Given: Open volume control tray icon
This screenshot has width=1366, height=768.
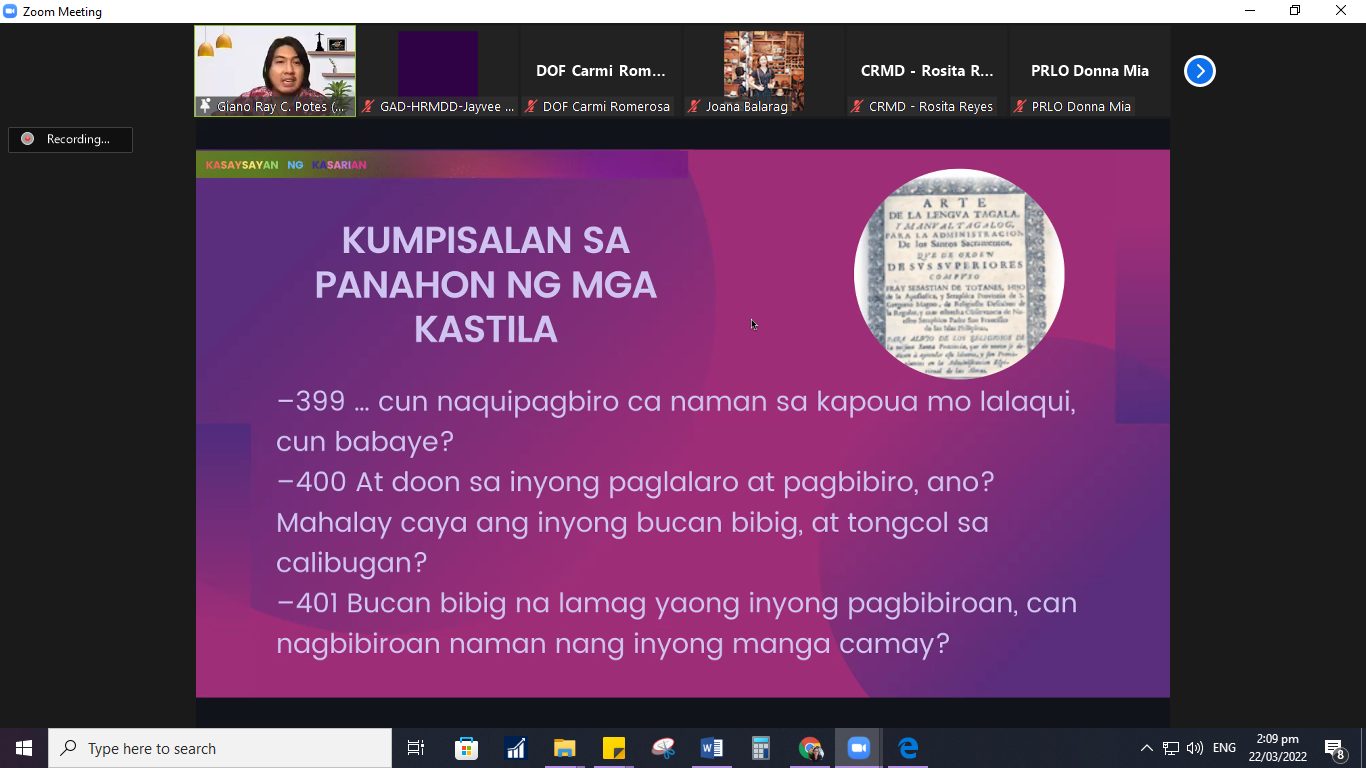Looking at the screenshot, I should (1194, 748).
